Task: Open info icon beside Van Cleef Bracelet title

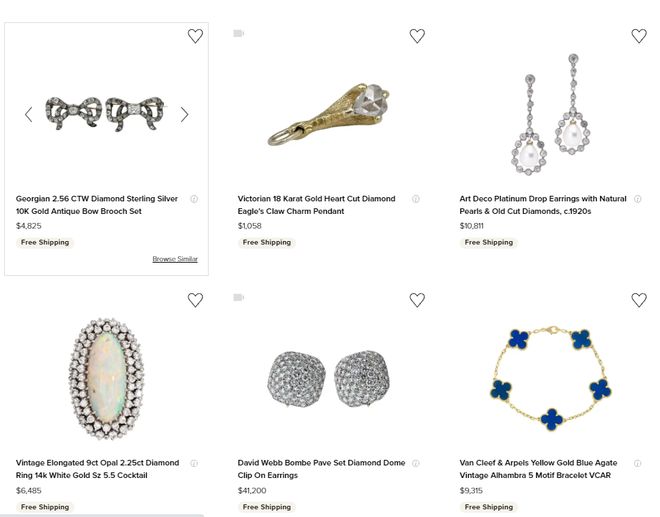Action: pos(638,463)
